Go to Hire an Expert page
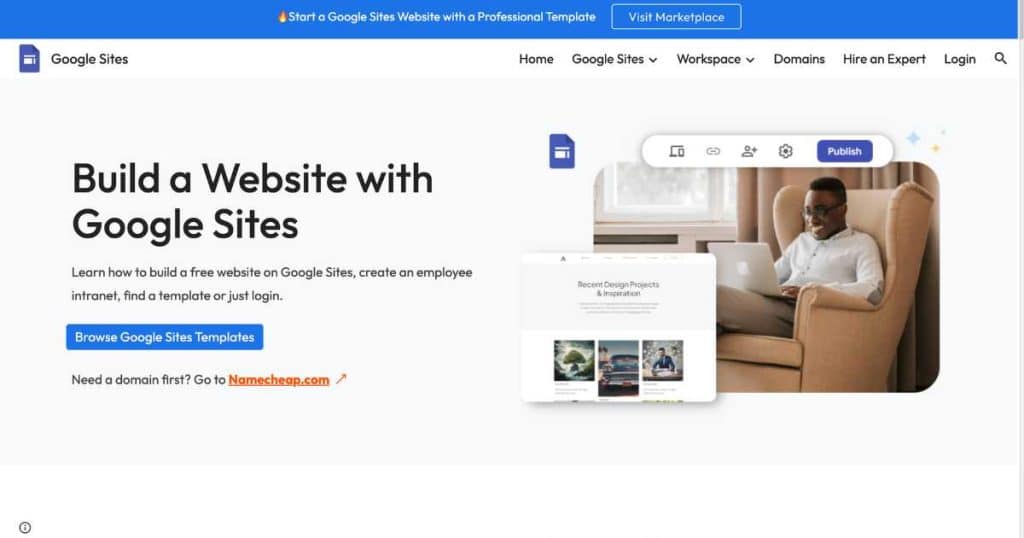The image size is (1024, 538). 884,59
